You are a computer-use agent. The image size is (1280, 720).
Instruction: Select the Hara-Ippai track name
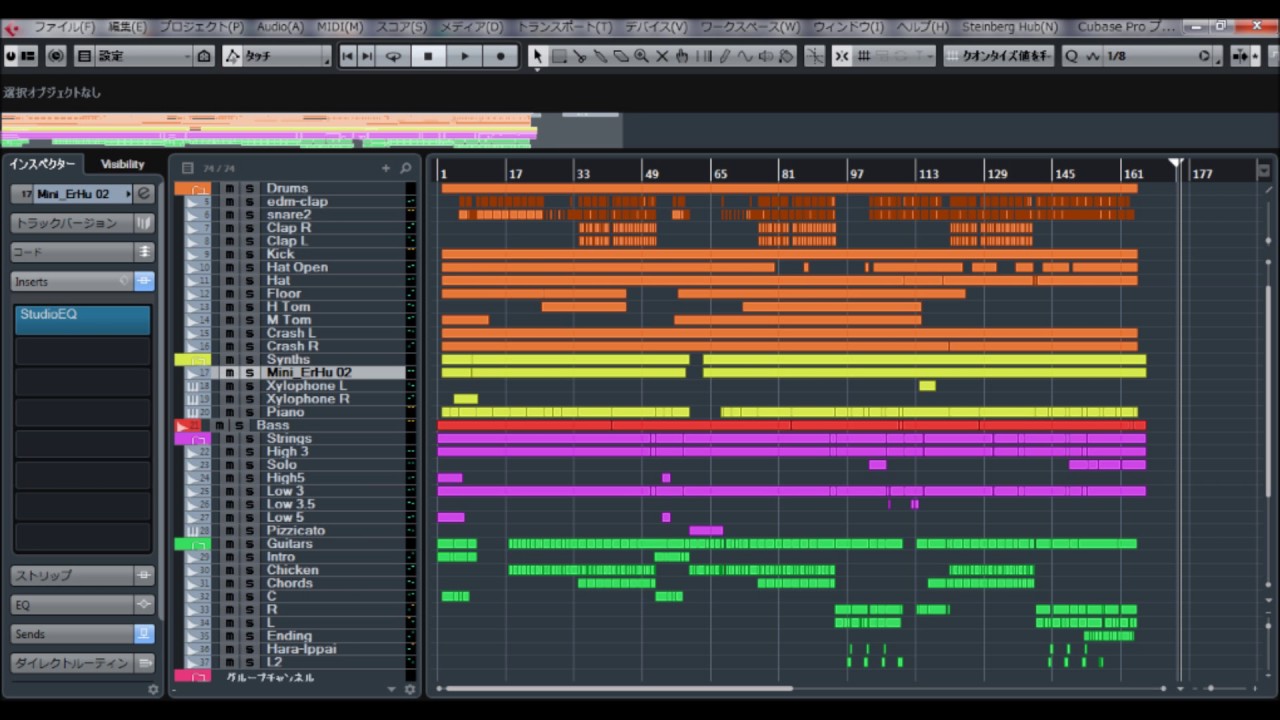(301, 649)
